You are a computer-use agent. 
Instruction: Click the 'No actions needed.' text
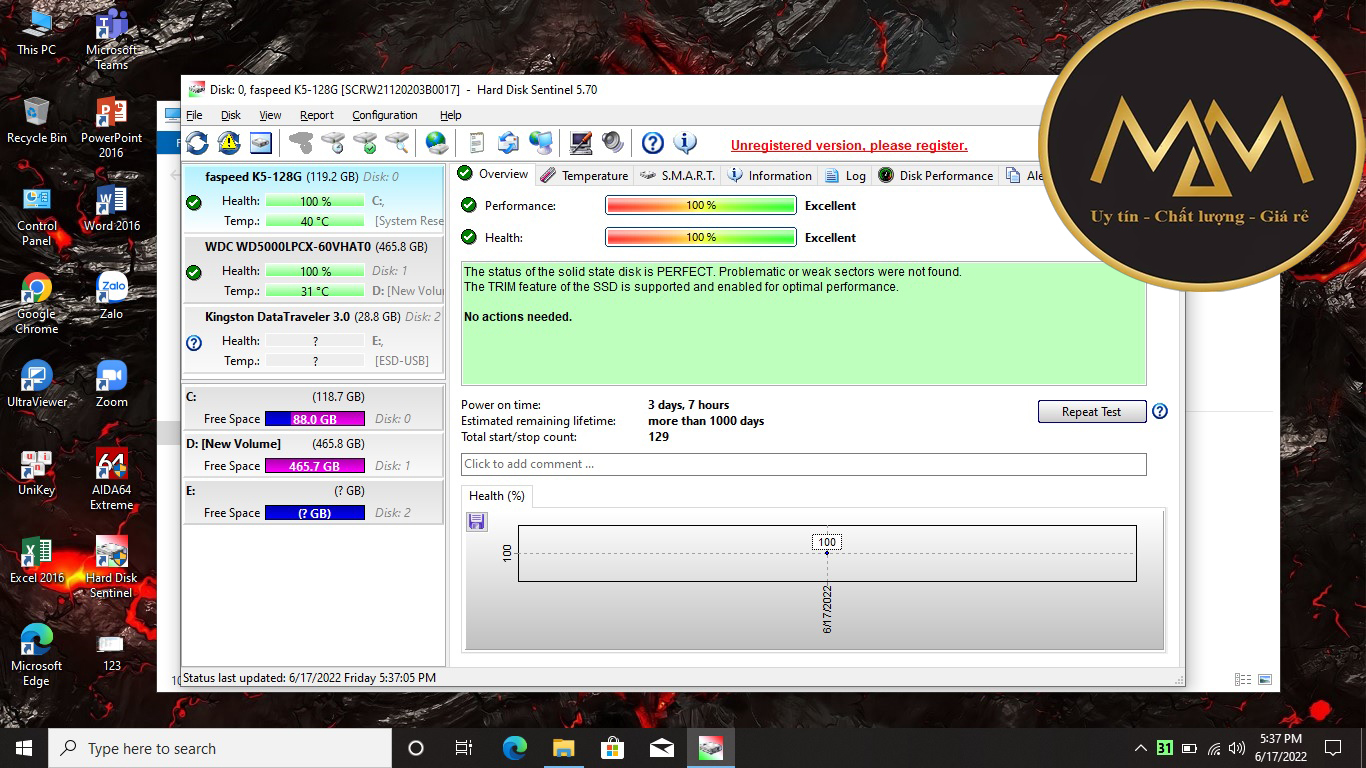click(518, 317)
